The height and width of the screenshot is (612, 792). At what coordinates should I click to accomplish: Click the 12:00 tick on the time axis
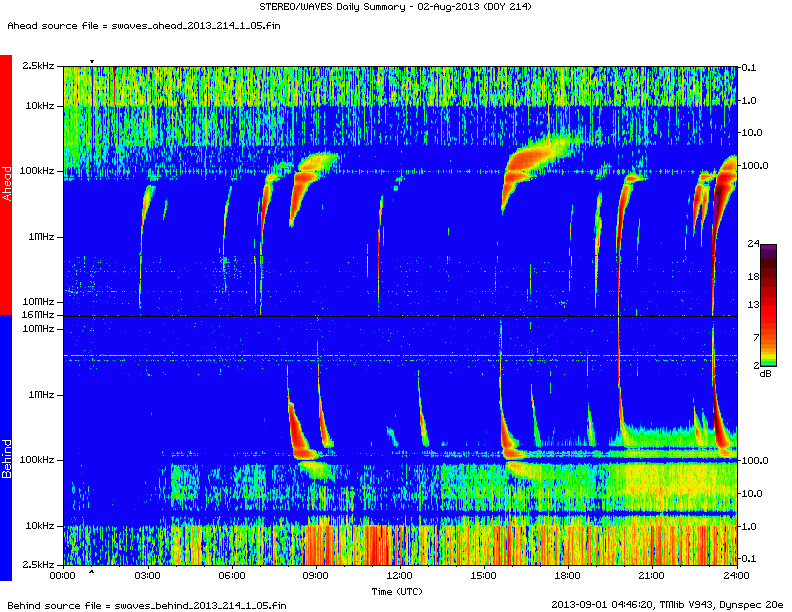(x=400, y=576)
